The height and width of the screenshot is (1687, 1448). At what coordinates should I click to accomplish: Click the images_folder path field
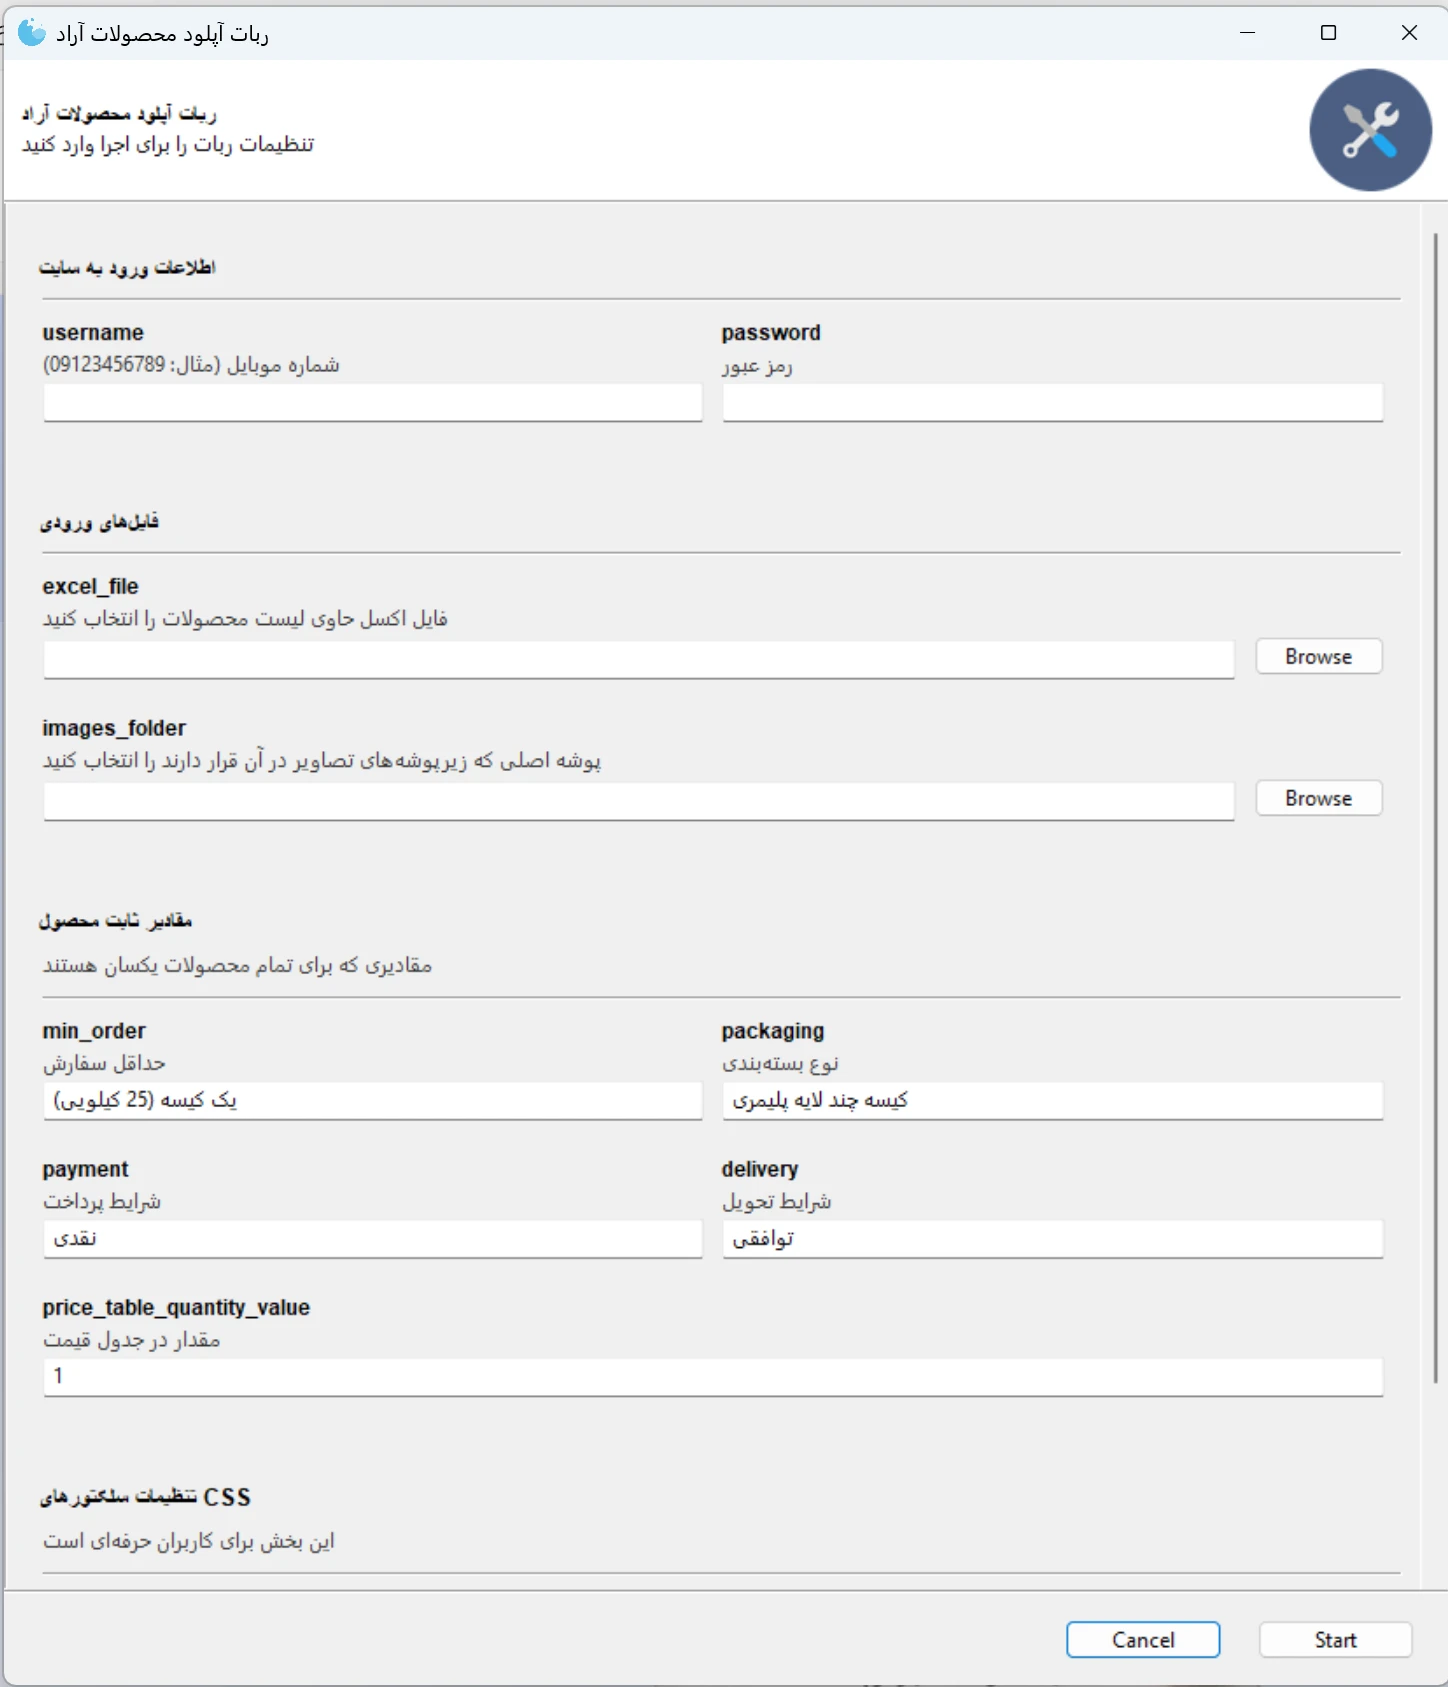638,802
